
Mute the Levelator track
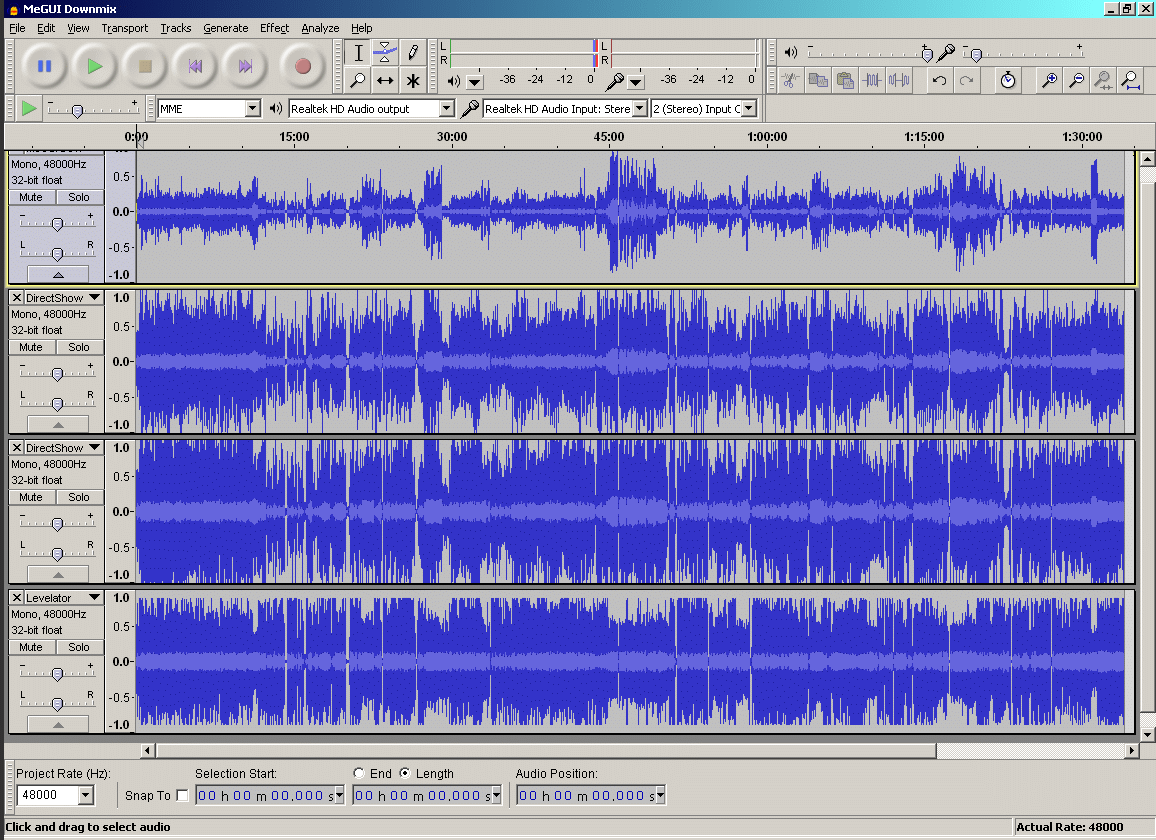(x=31, y=647)
